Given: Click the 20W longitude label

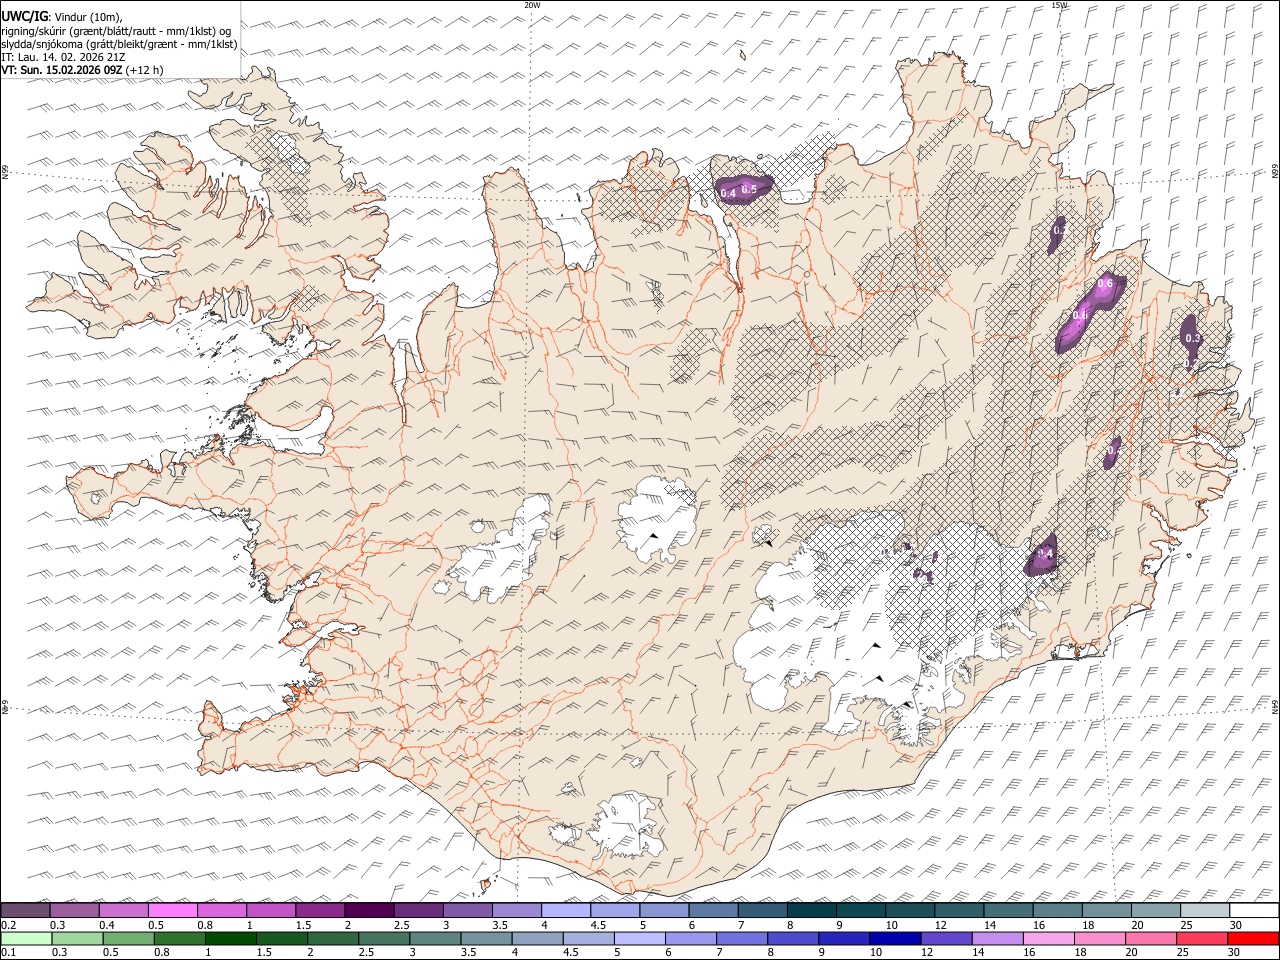Looking at the screenshot, I should click(532, 5).
